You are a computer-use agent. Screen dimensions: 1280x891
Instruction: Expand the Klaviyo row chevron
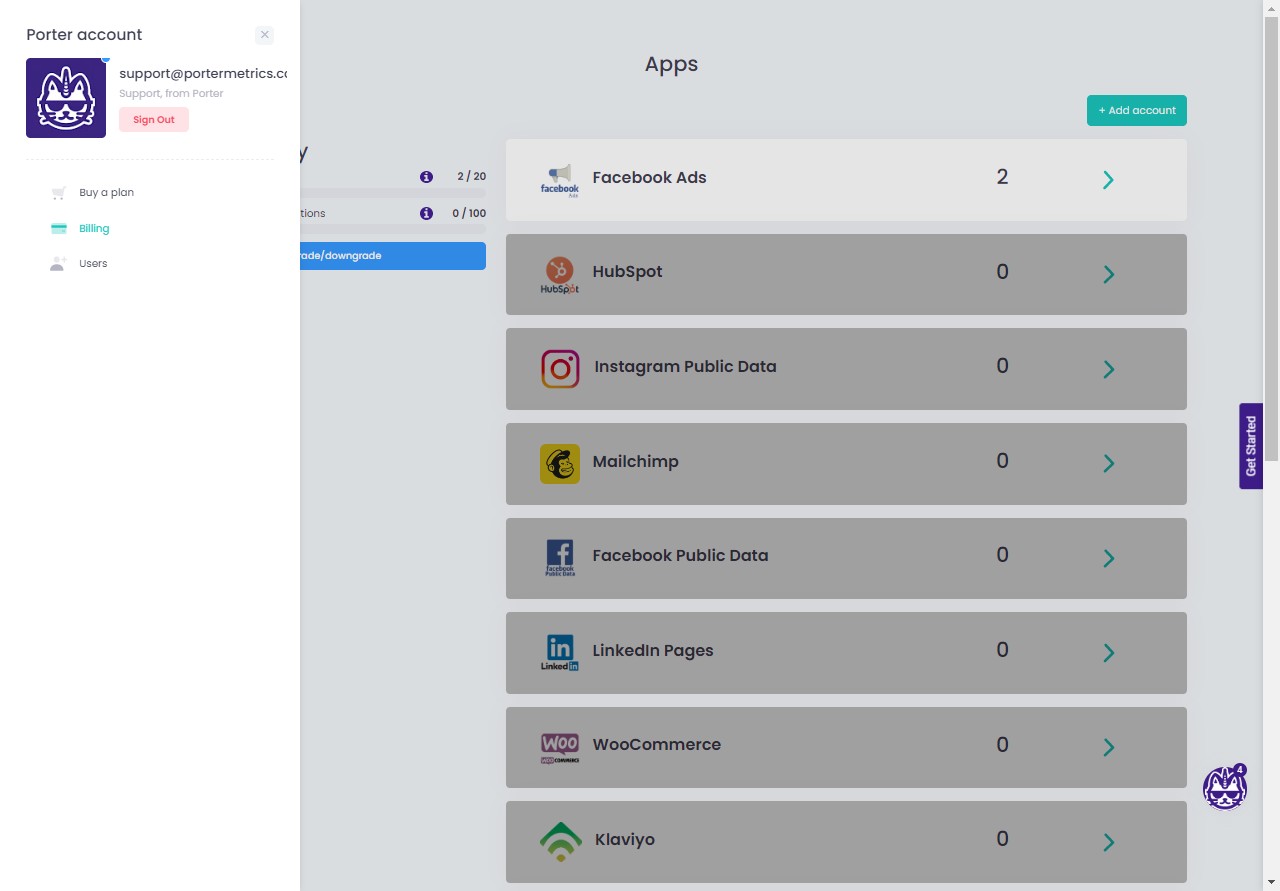click(1108, 843)
